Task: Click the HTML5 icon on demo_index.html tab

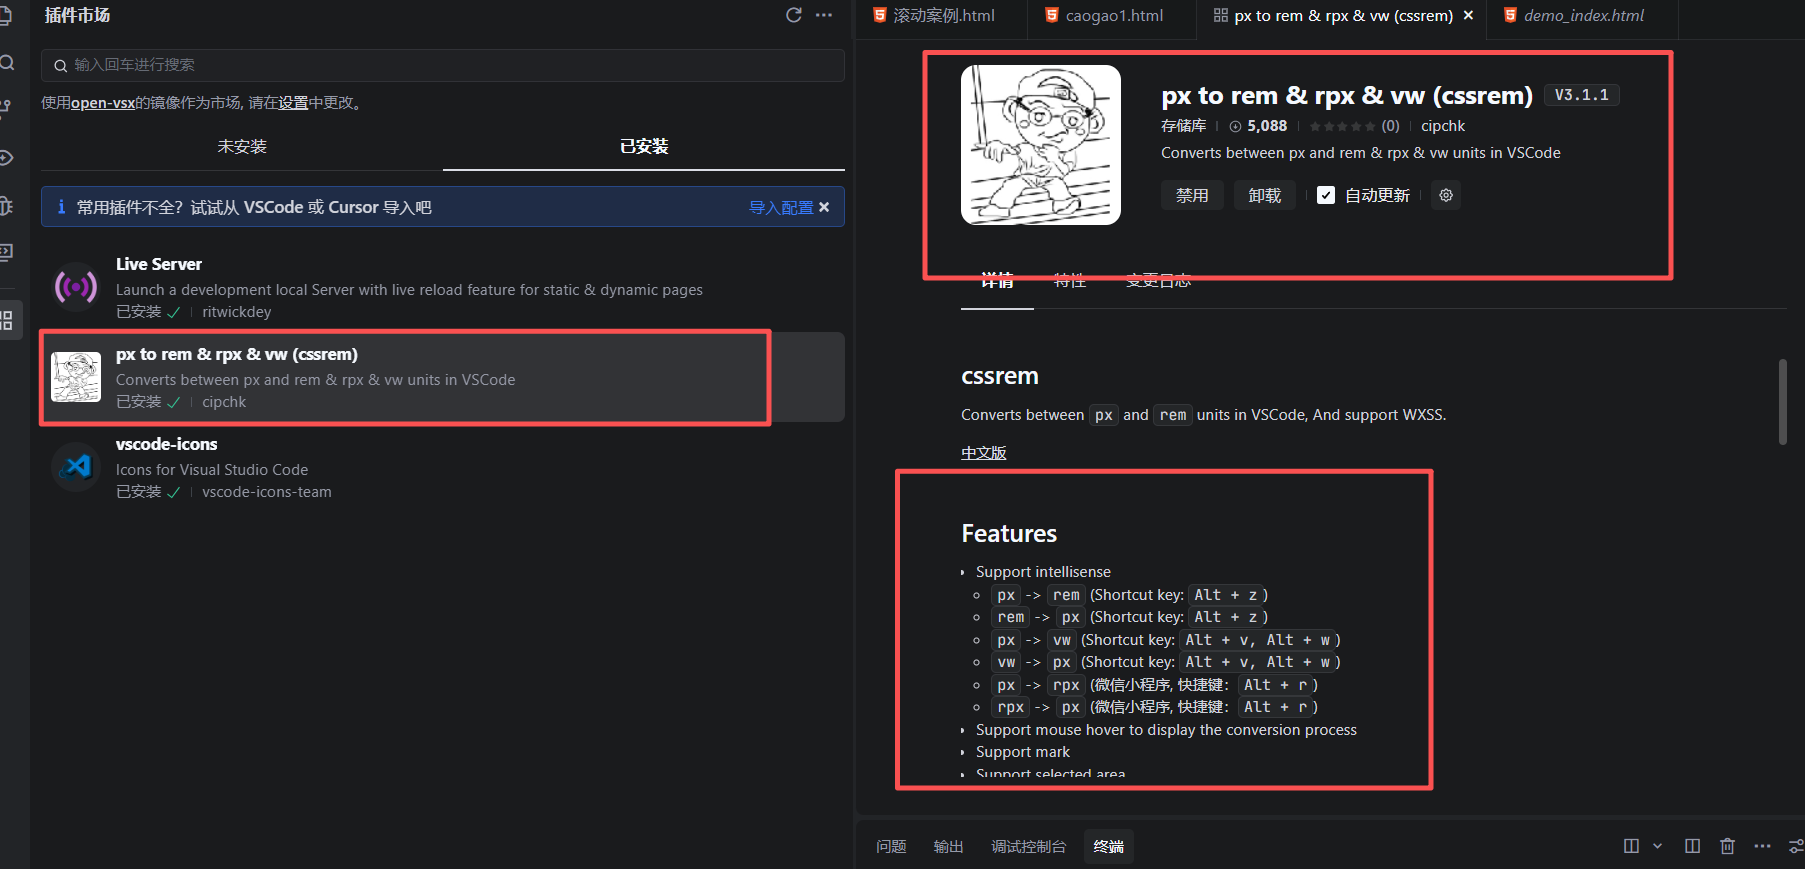Action: tap(1510, 15)
